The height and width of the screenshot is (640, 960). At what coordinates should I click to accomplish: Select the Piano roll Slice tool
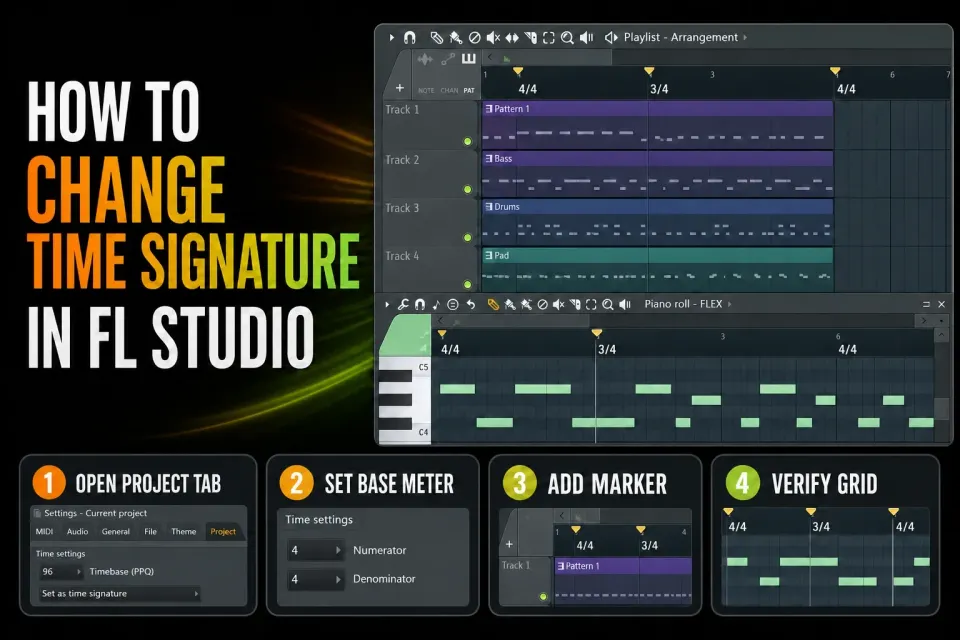pos(575,304)
